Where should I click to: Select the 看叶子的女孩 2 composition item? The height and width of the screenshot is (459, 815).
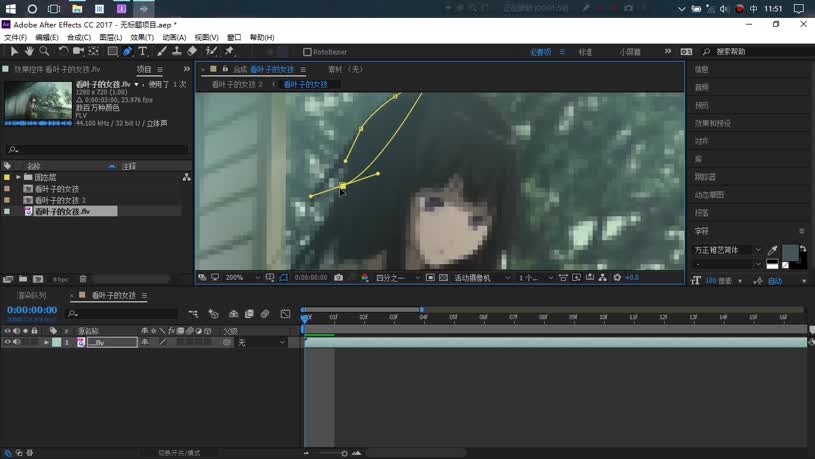click(x=60, y=200)
